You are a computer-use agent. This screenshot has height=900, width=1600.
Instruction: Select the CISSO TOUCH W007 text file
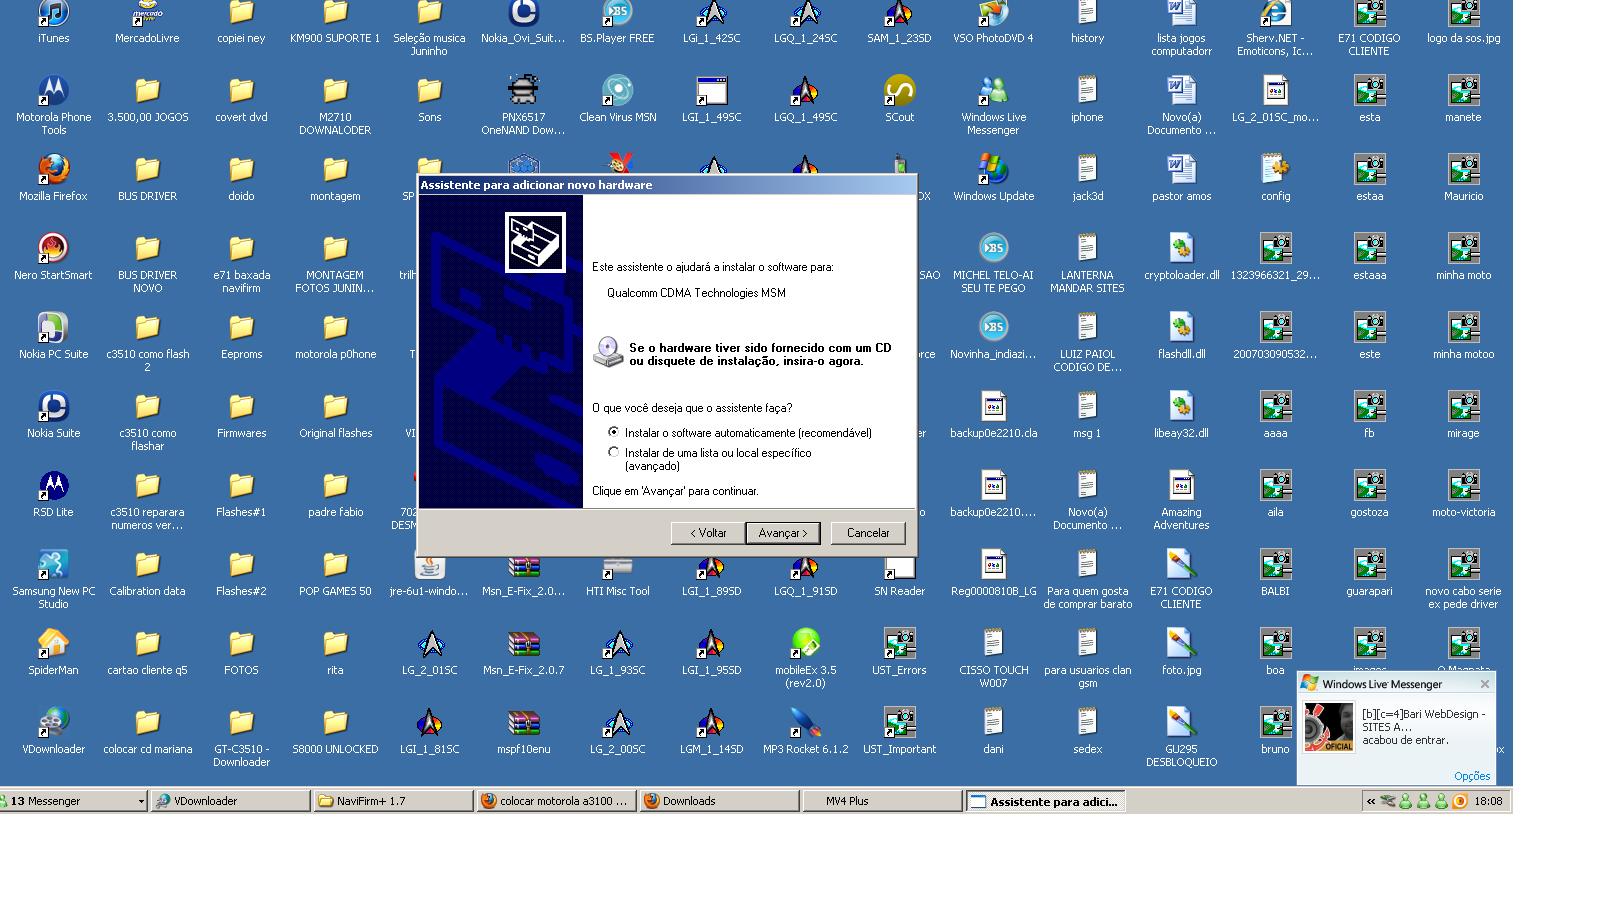[x=993, y=645]
